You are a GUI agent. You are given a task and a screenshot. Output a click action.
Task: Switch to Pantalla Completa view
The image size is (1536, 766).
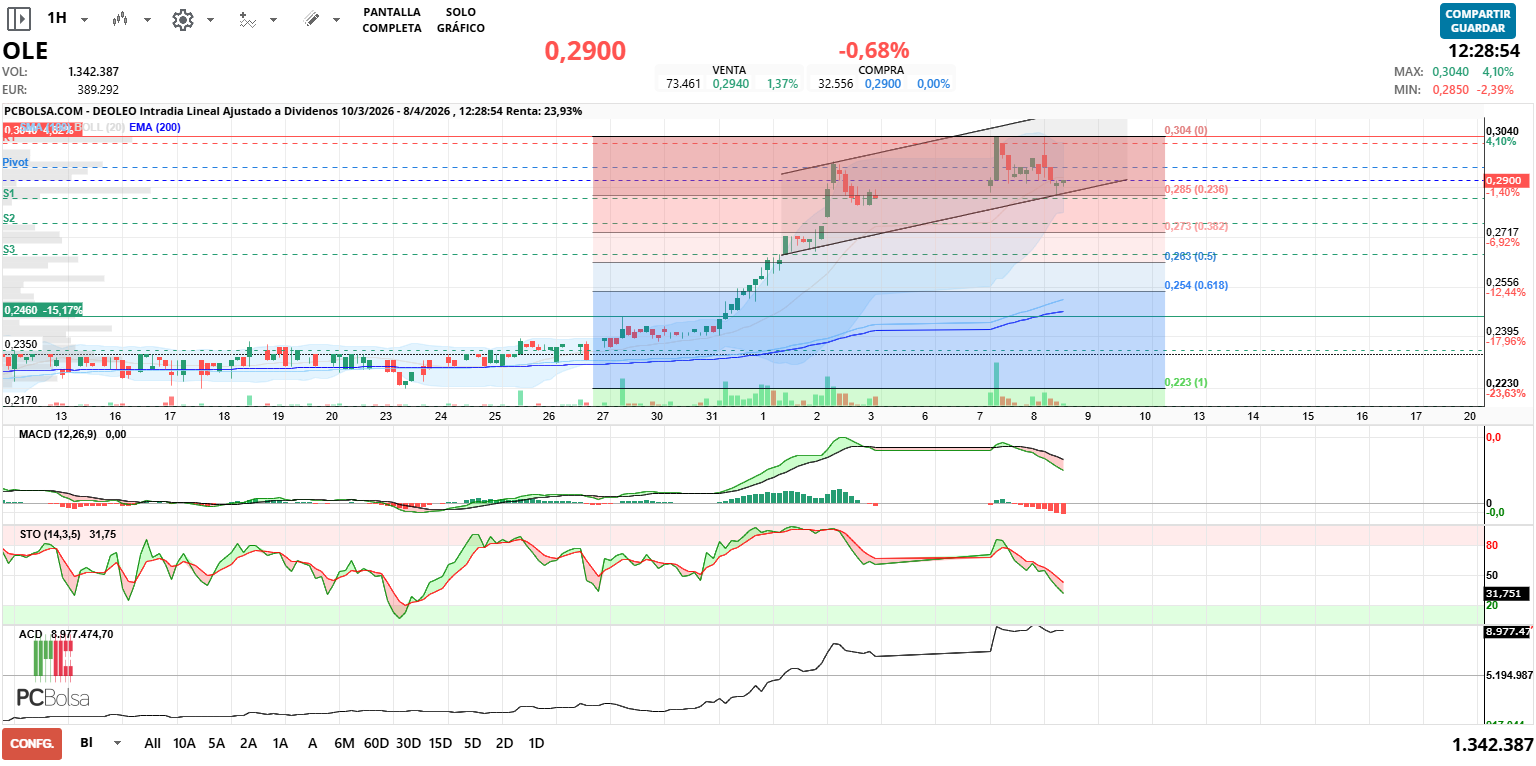pos(391,20)
